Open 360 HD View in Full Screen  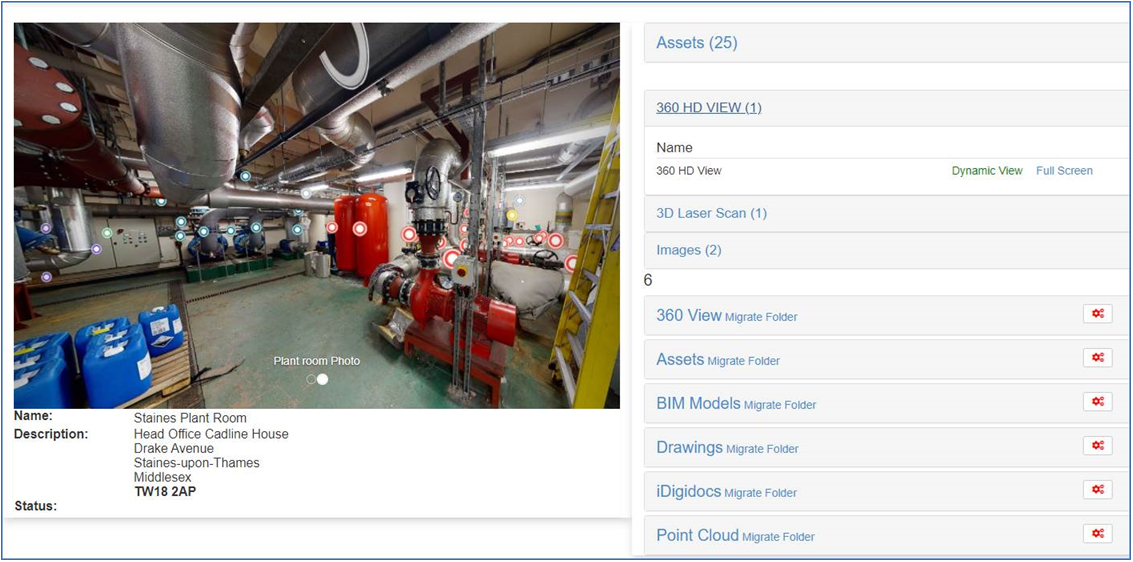(1064, 171)
